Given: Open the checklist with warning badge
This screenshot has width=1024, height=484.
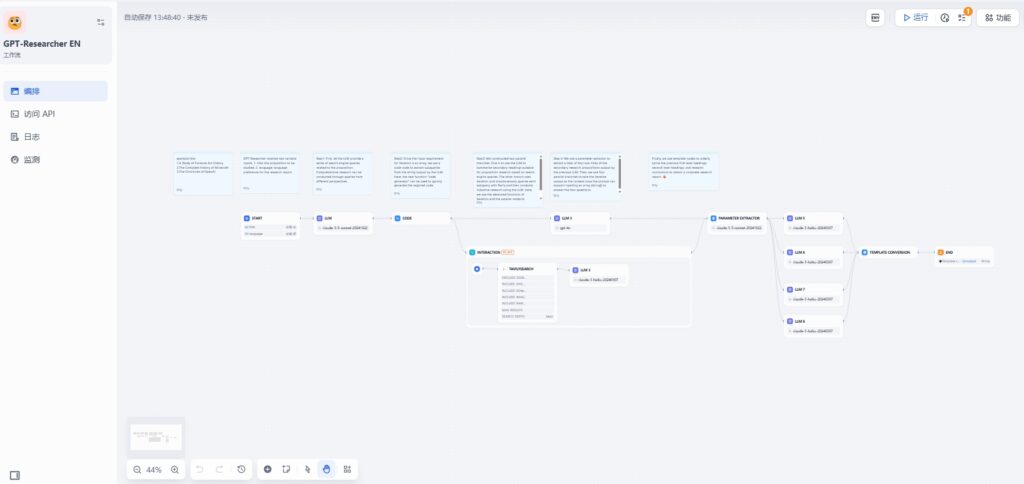Looking at the screenshot, I should tap(963, 18).
